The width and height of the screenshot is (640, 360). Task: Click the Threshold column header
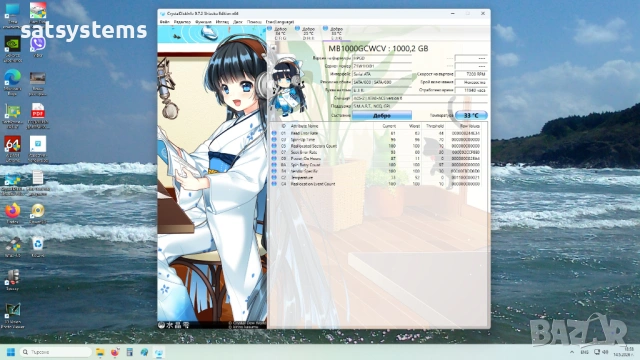pyautogui.click(x=434, y=126)
